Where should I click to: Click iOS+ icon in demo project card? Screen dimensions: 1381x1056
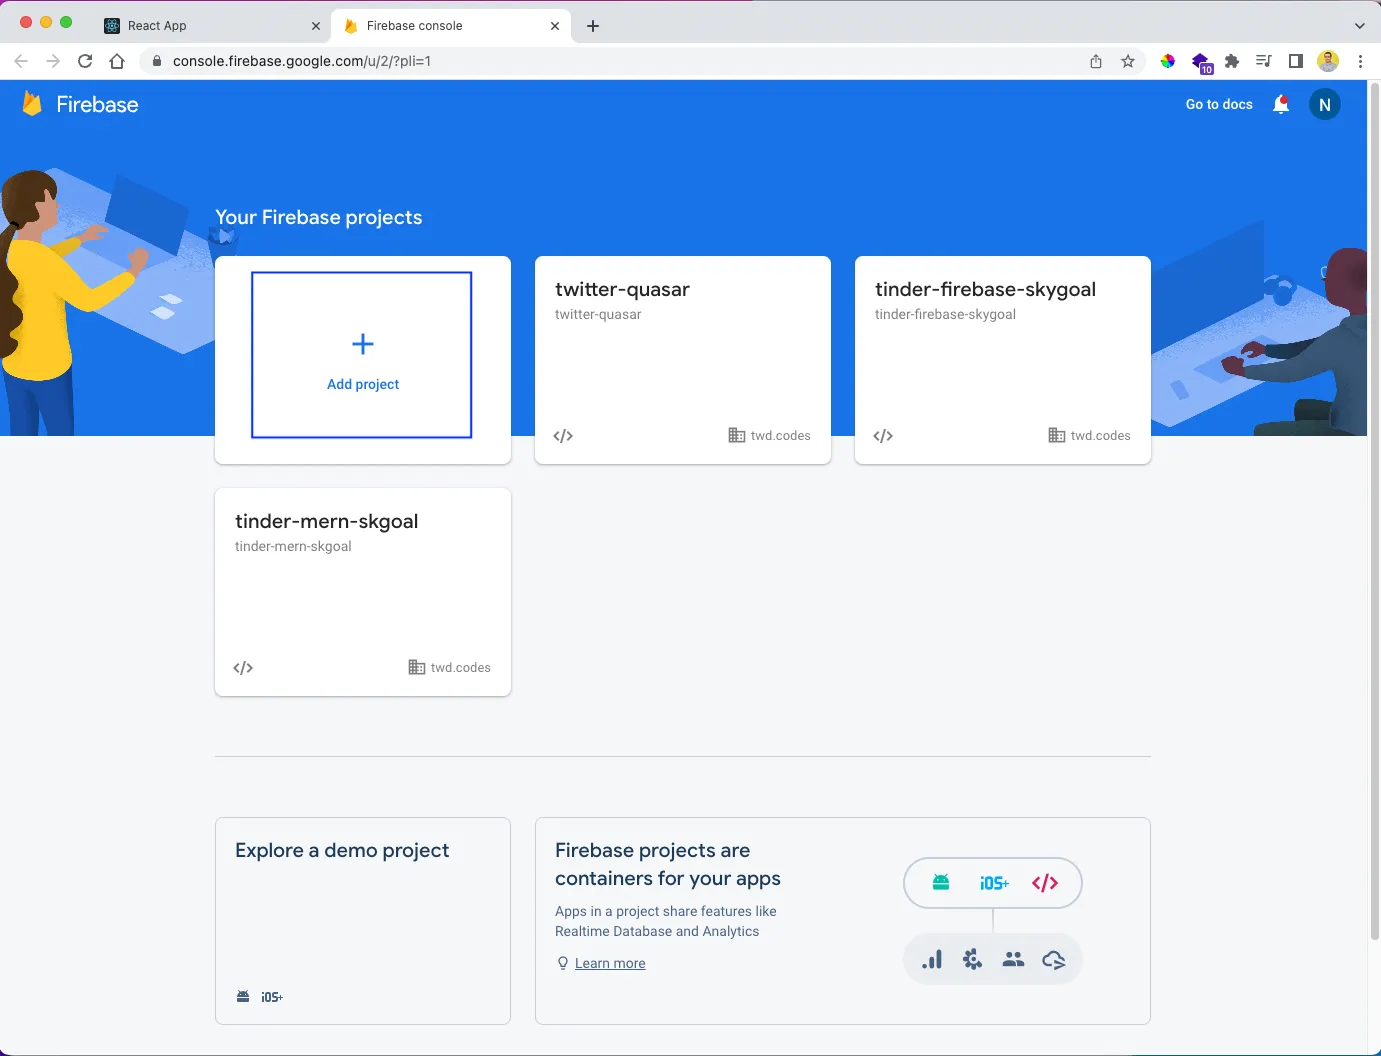coord(272,997)
